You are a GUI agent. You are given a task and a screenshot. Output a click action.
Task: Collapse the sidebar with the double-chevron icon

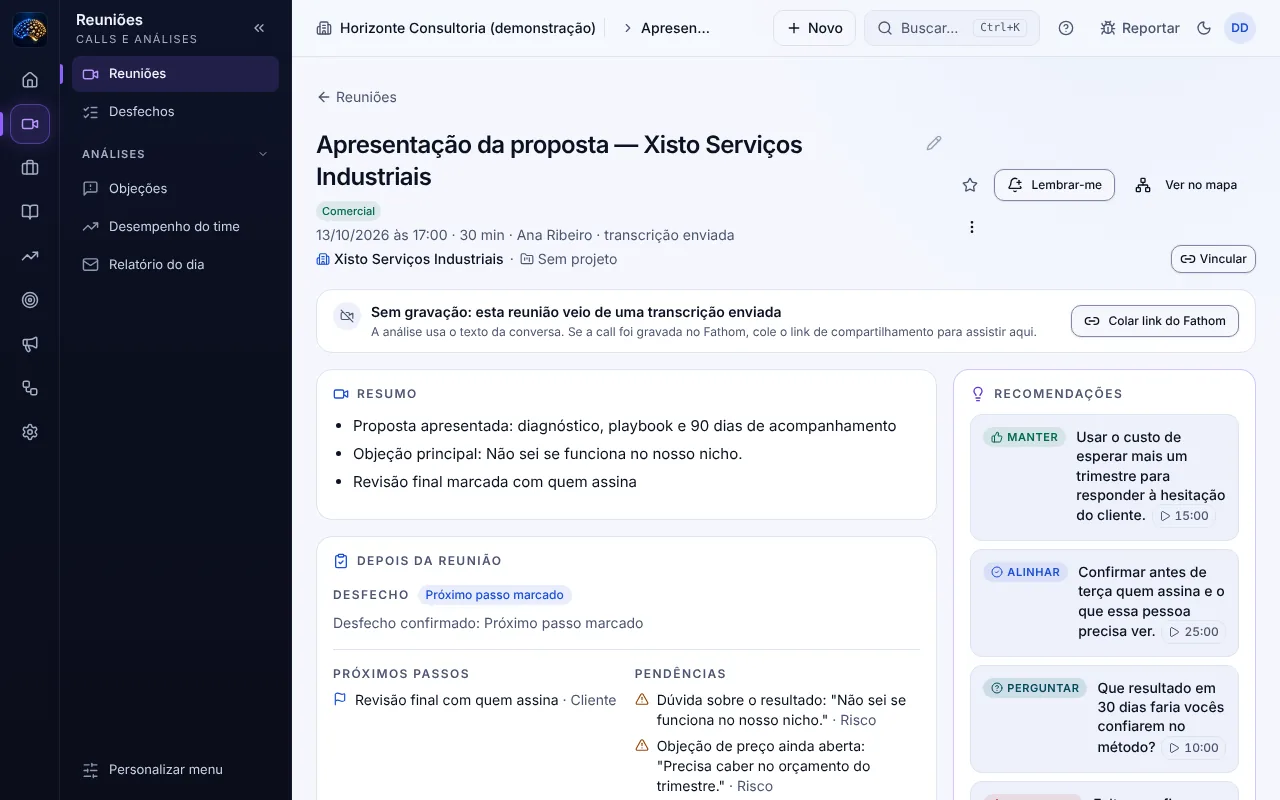click(259, 28)
